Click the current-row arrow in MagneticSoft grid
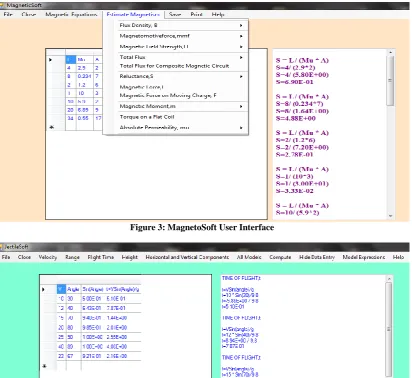Image resolution: width=412 pixels, height=378 pixels. click(50, 60)
